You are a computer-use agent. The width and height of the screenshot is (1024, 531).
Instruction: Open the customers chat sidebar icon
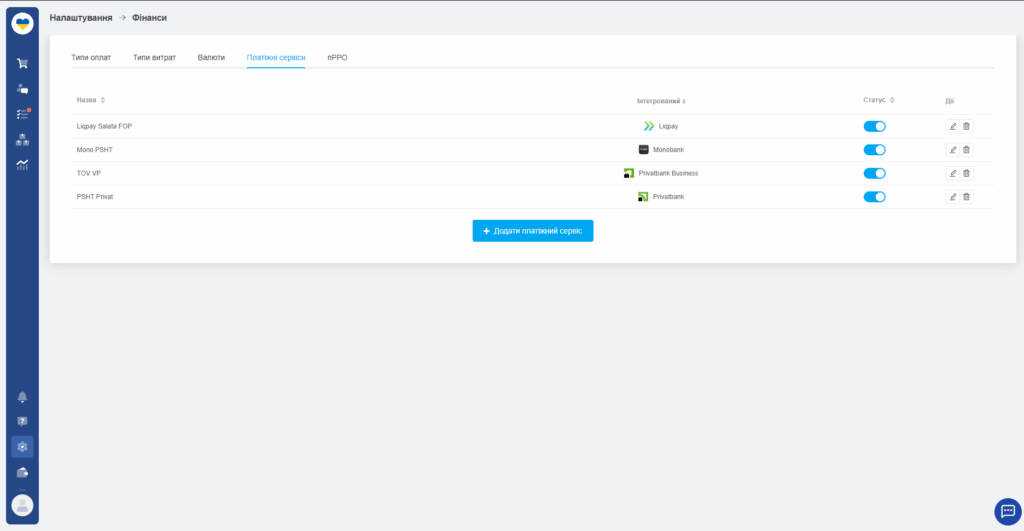click(22, 89)
